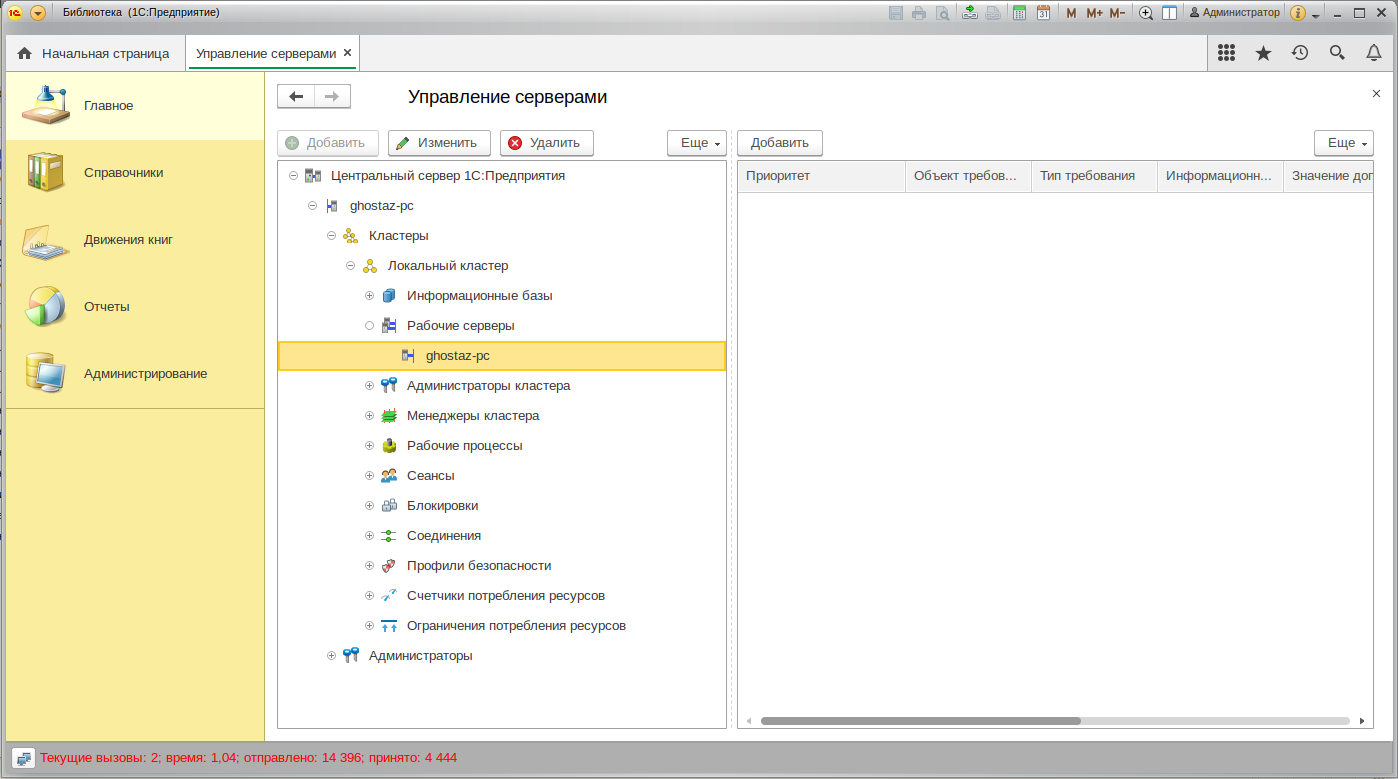Open Справочники section
The image size is (1398, 779).
click(135, 172)
